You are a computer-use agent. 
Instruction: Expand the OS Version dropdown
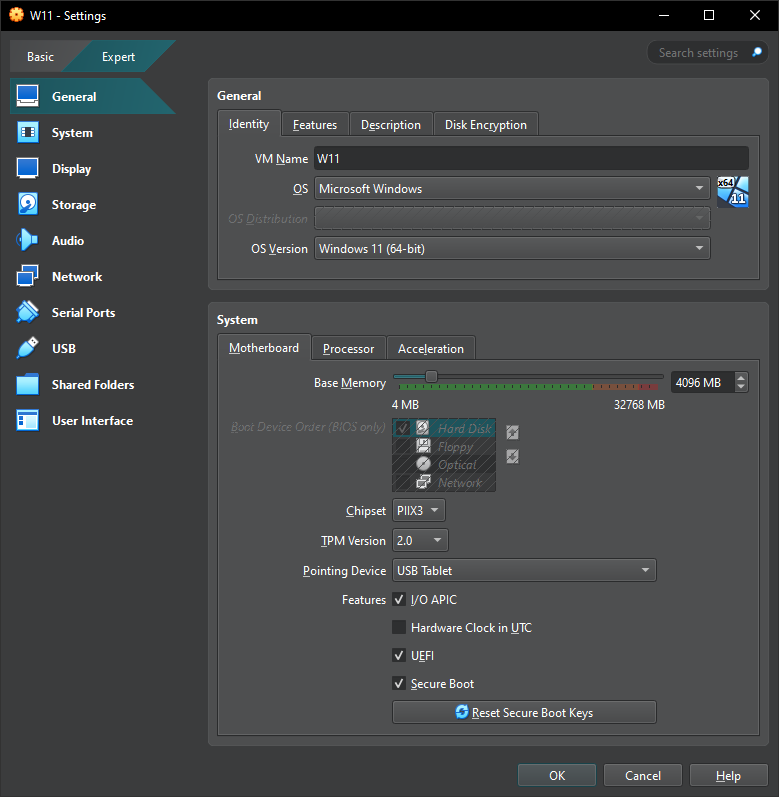512,249
